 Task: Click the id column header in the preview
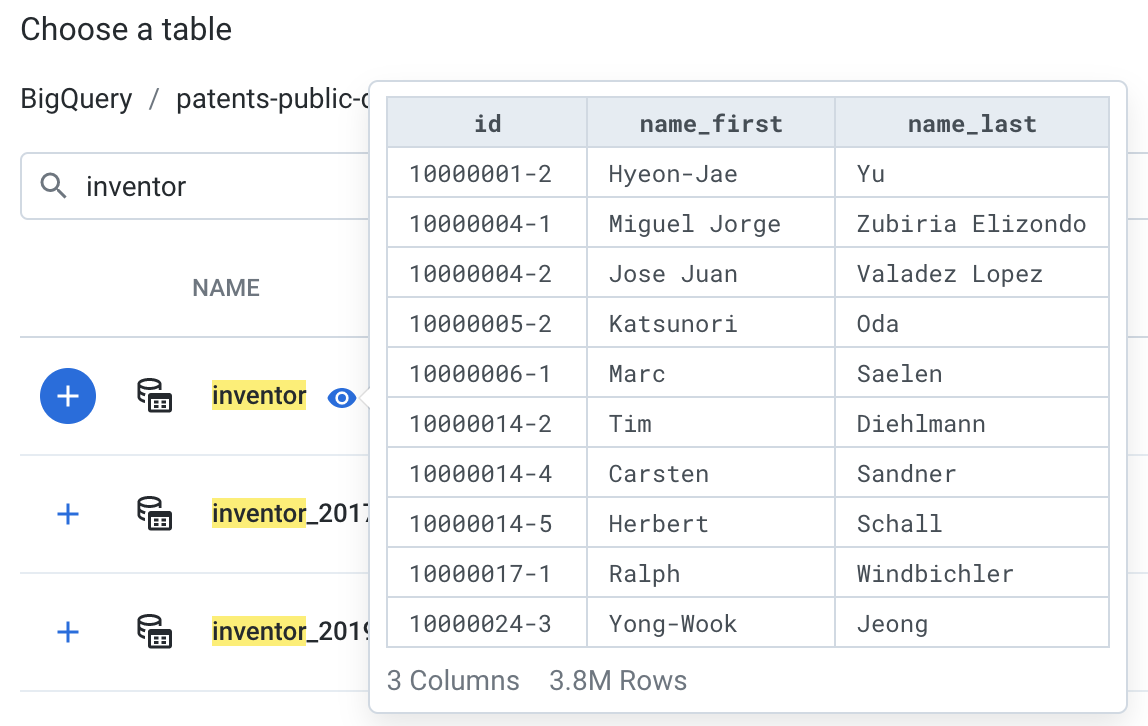coord(486,122)
